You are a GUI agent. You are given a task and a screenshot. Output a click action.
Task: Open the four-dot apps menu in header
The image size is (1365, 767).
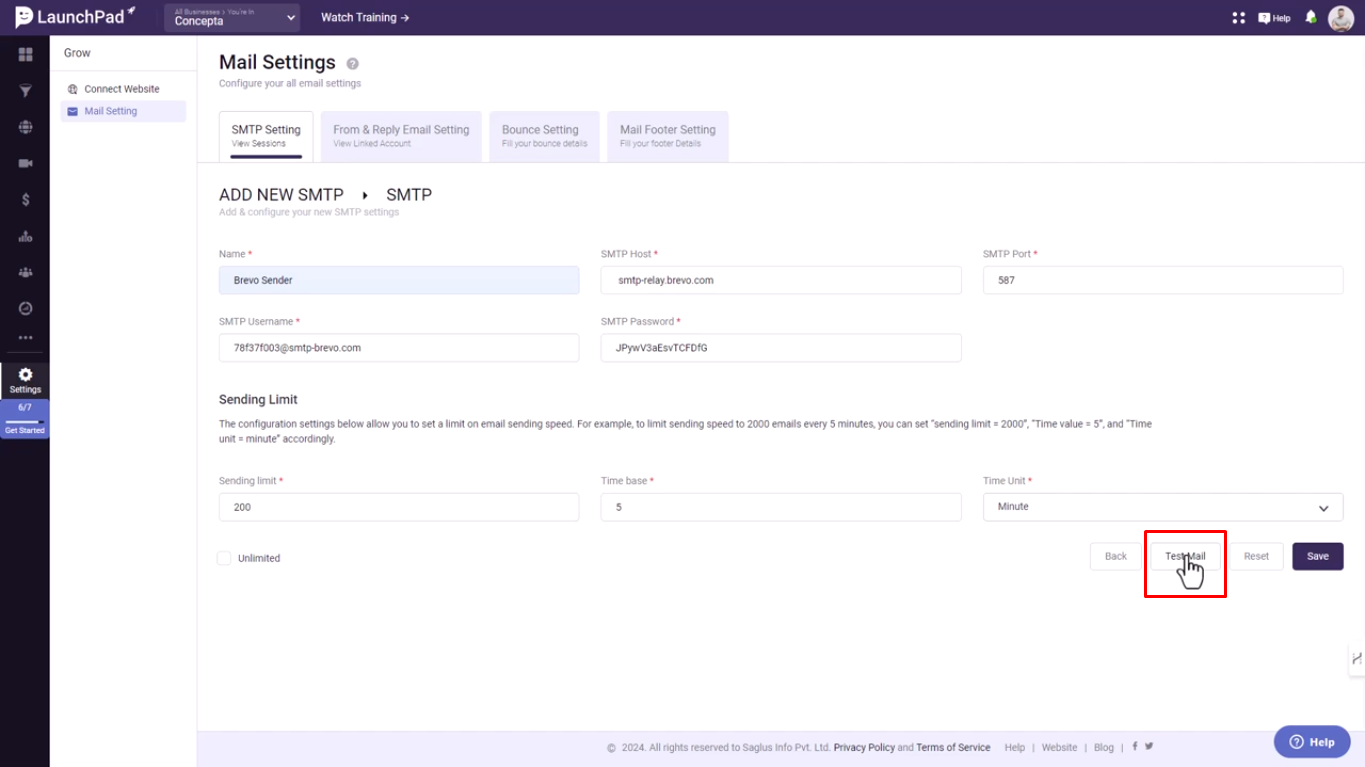click(1239, 18)
